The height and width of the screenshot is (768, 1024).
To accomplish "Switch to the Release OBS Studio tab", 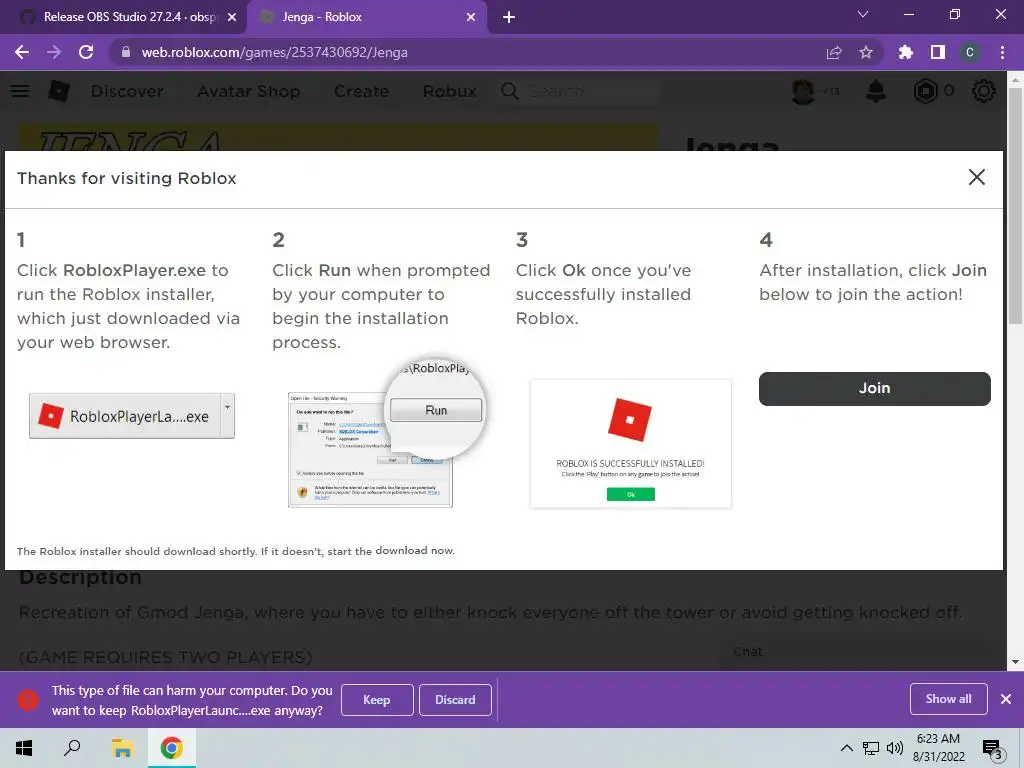I will tap(123, 18).
